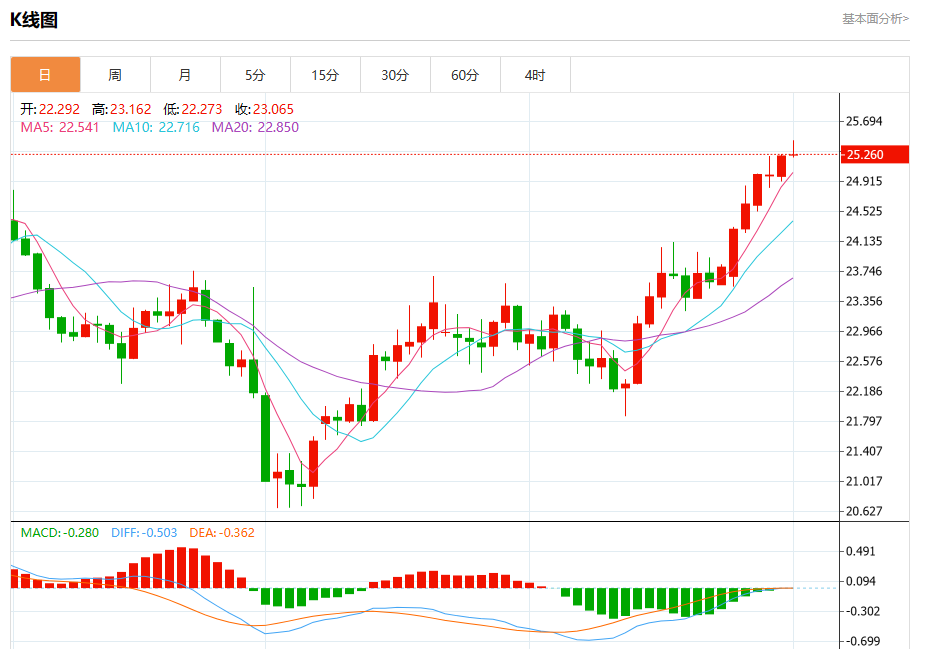Click the MA10: 22.716 indicator label
Image resolution: width=925 pixels, height=649 pixels.
point(156,127)
